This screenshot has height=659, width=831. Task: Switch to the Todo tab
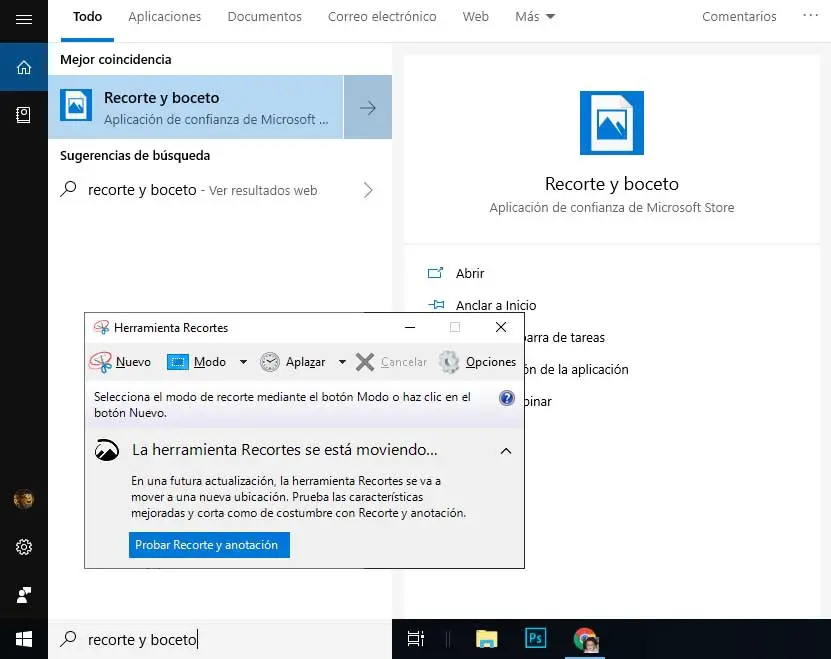point(87,16)
